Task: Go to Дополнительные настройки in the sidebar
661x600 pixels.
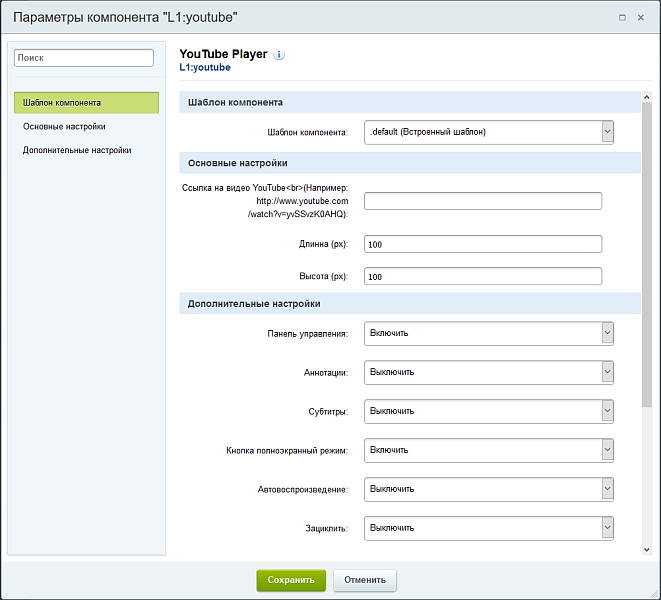Action: pos(77,151)
